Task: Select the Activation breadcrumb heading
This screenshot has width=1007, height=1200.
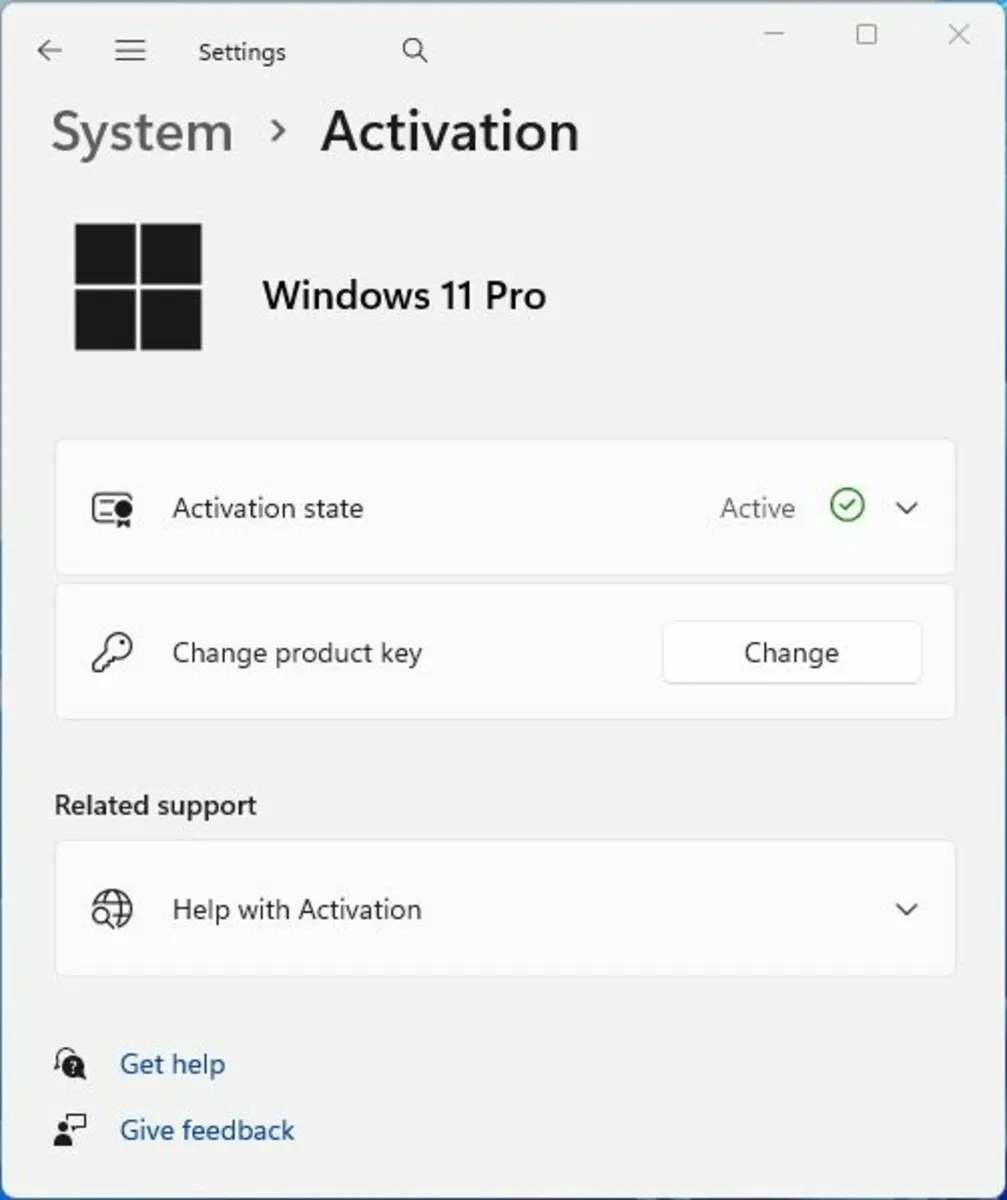Action: (x=450, y=132)
